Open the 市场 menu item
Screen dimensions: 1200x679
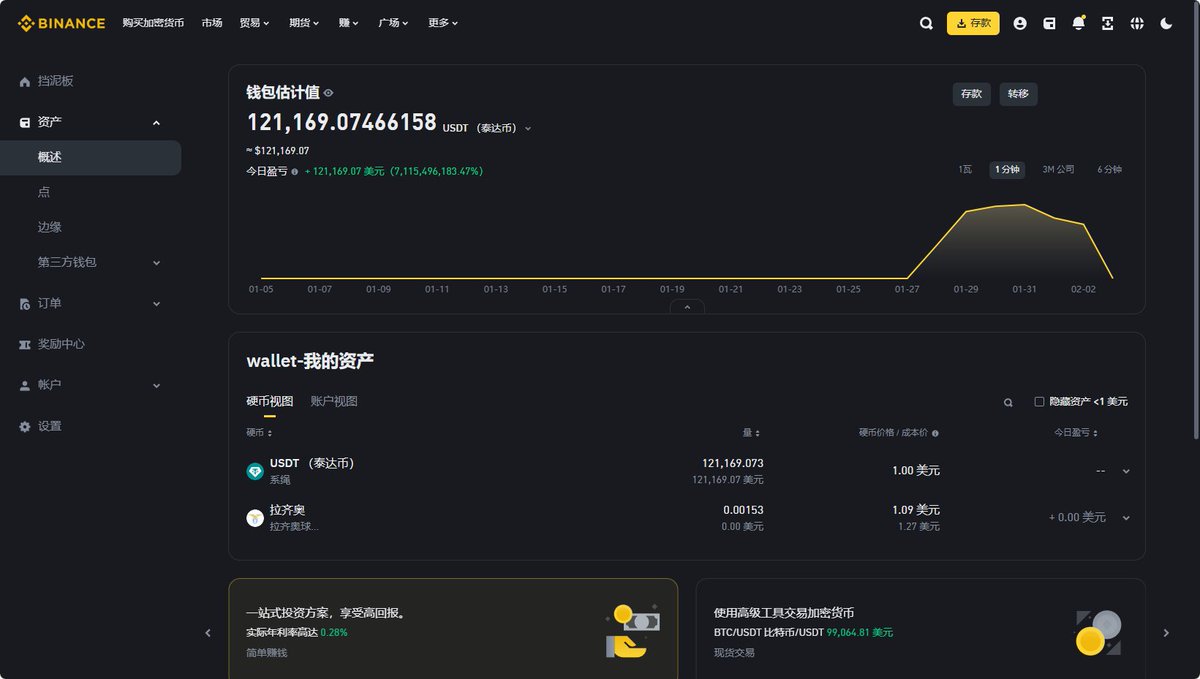click(x=212, y=23)
